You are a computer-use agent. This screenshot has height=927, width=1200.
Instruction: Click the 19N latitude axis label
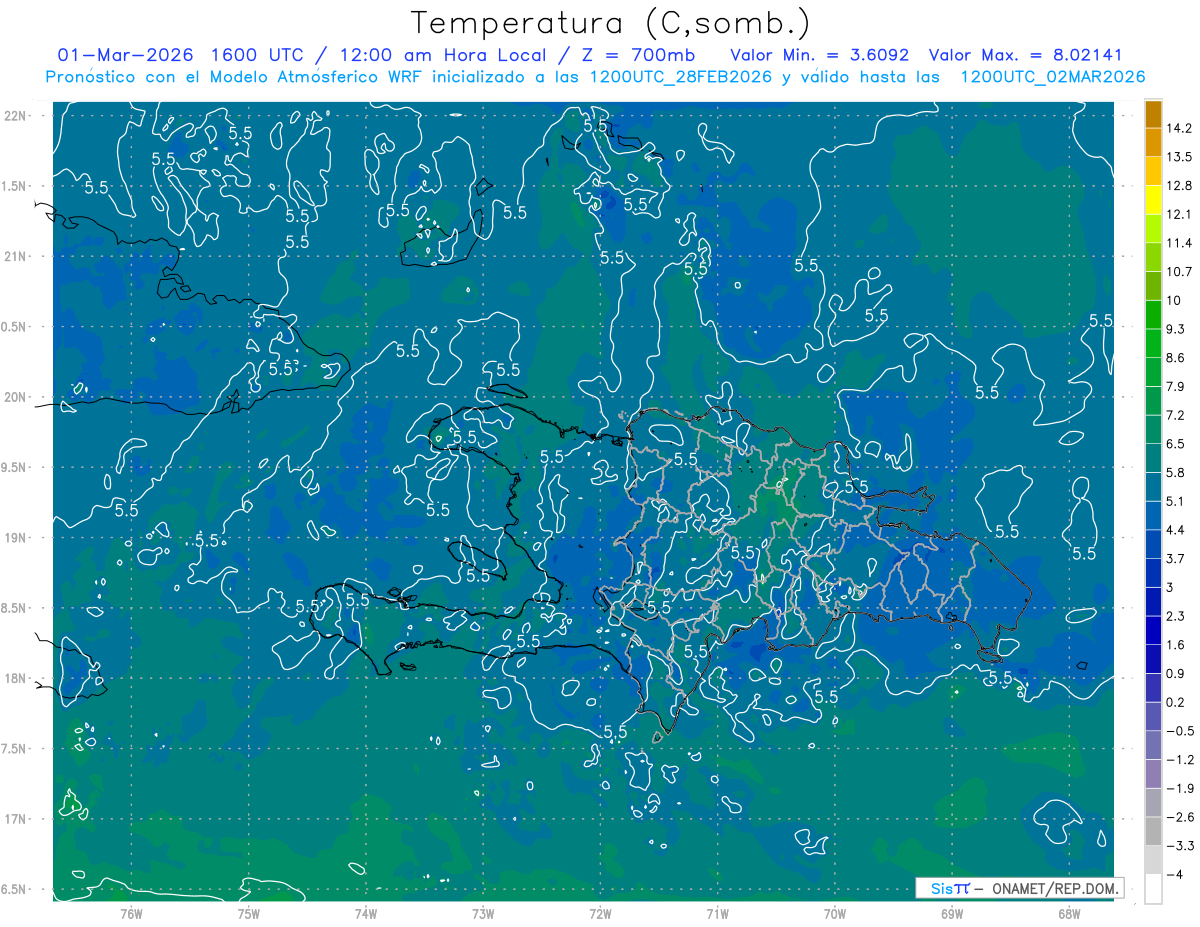click(x=16, y=538)
